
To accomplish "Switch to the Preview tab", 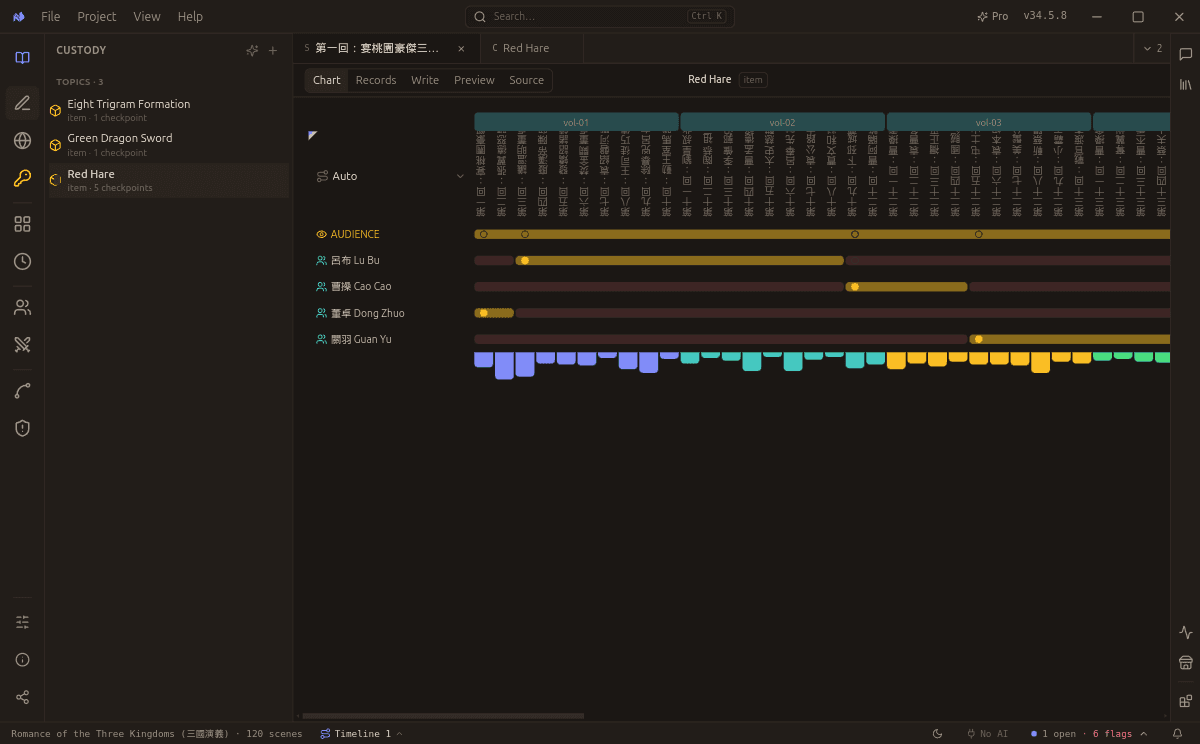I will point(474,80).
